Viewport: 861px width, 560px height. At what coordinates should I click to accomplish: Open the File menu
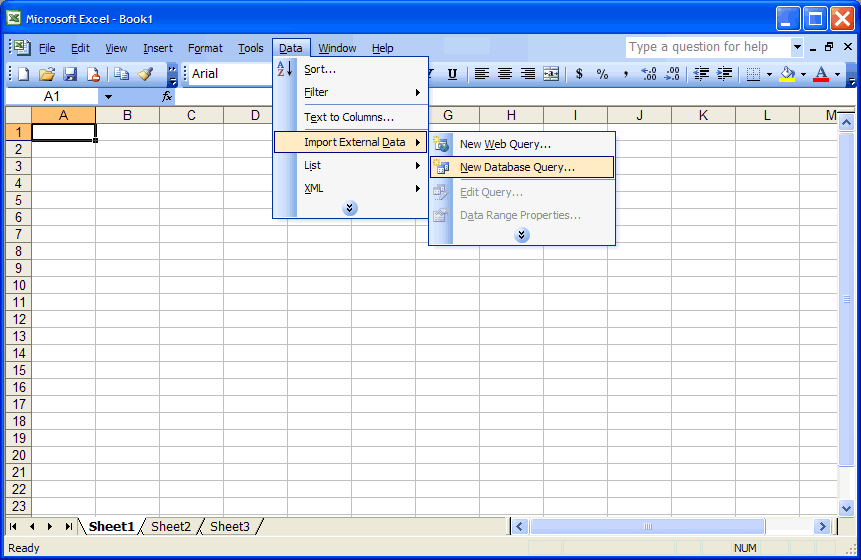[47, 48]
